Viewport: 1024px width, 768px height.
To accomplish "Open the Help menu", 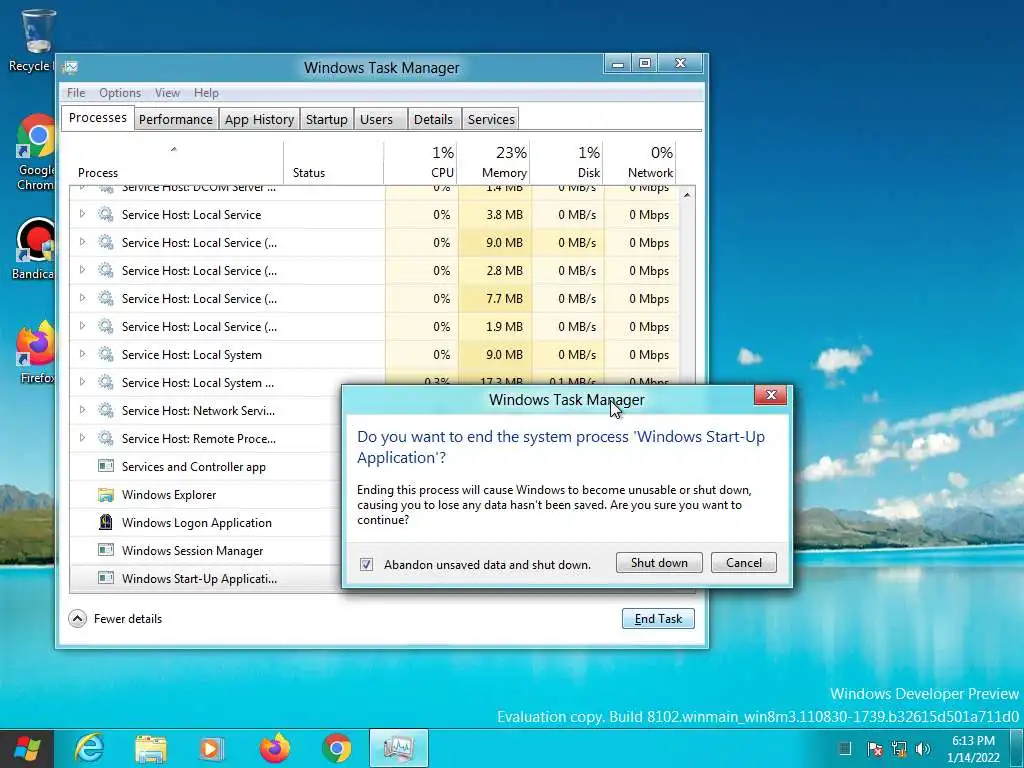I will click(x=206, y=93).
